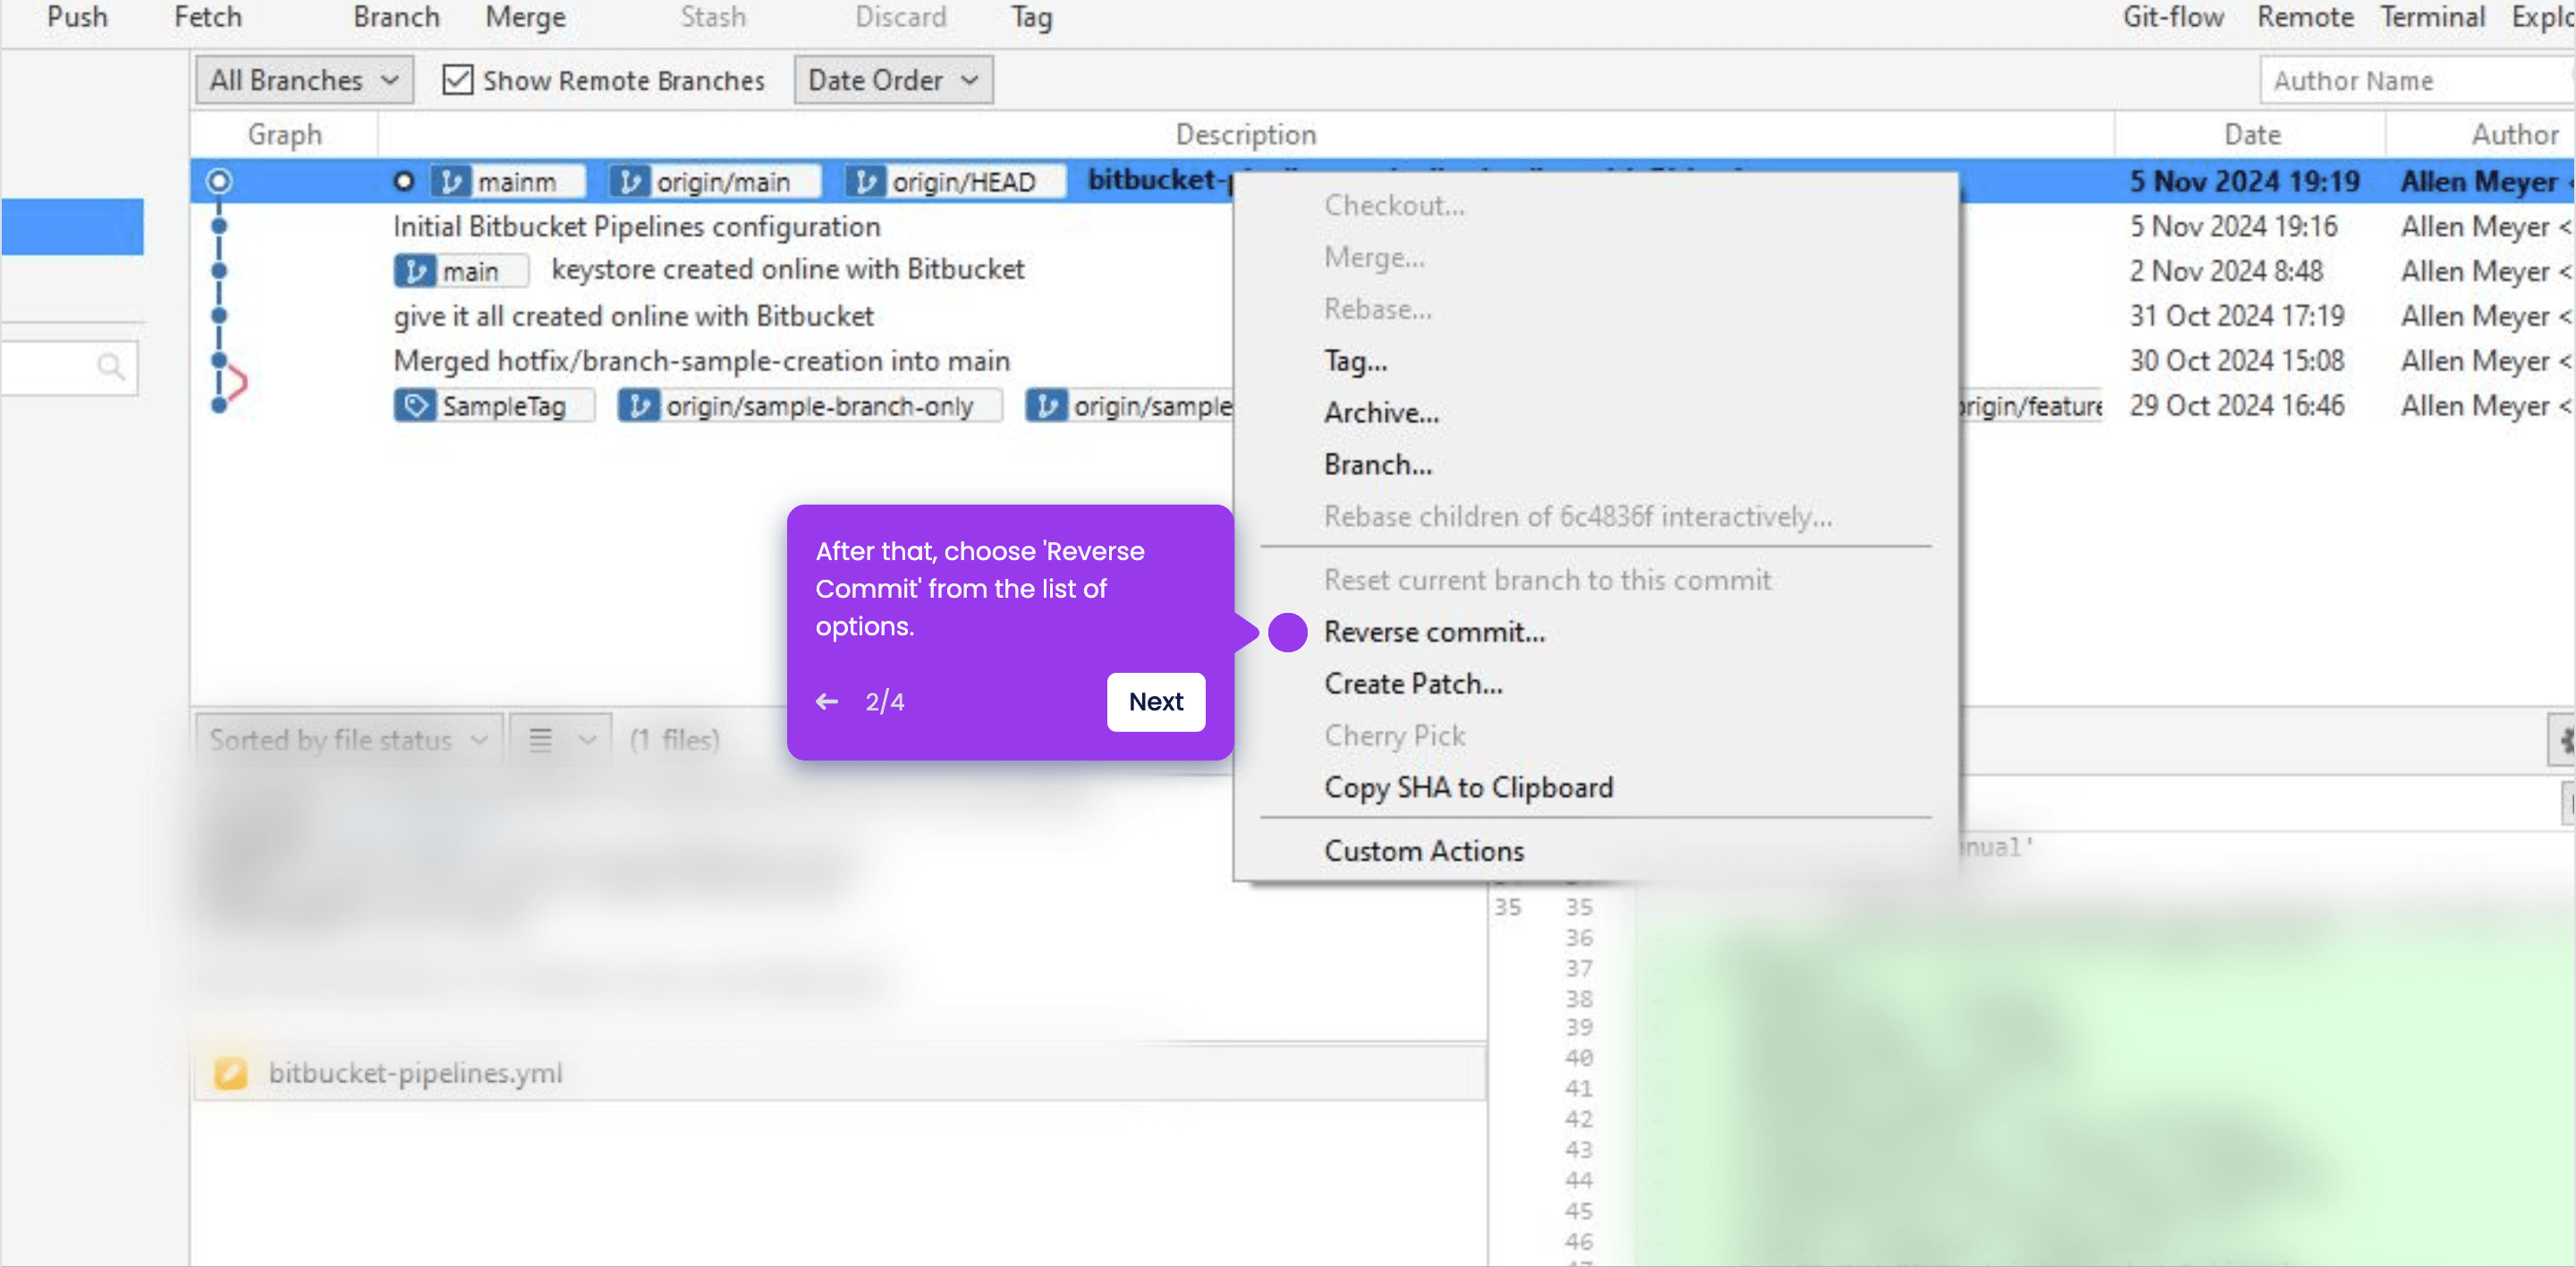
Task: Click the Merge toolbar button
Action: 525,17
